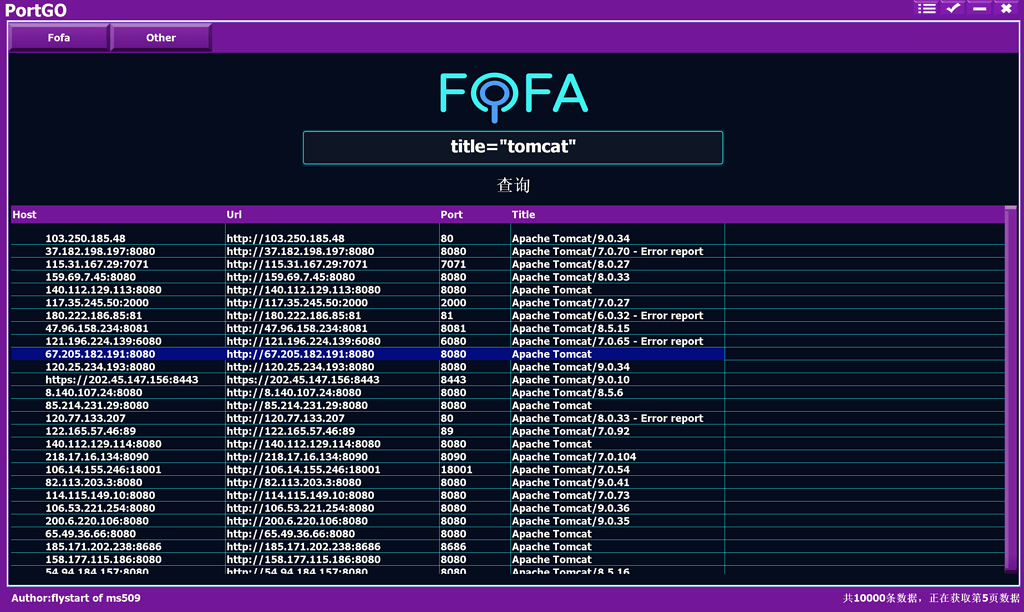Click the search field containing title="tomcat"
This screenshot has width=1024, height=612.
(x=513, y=146)
